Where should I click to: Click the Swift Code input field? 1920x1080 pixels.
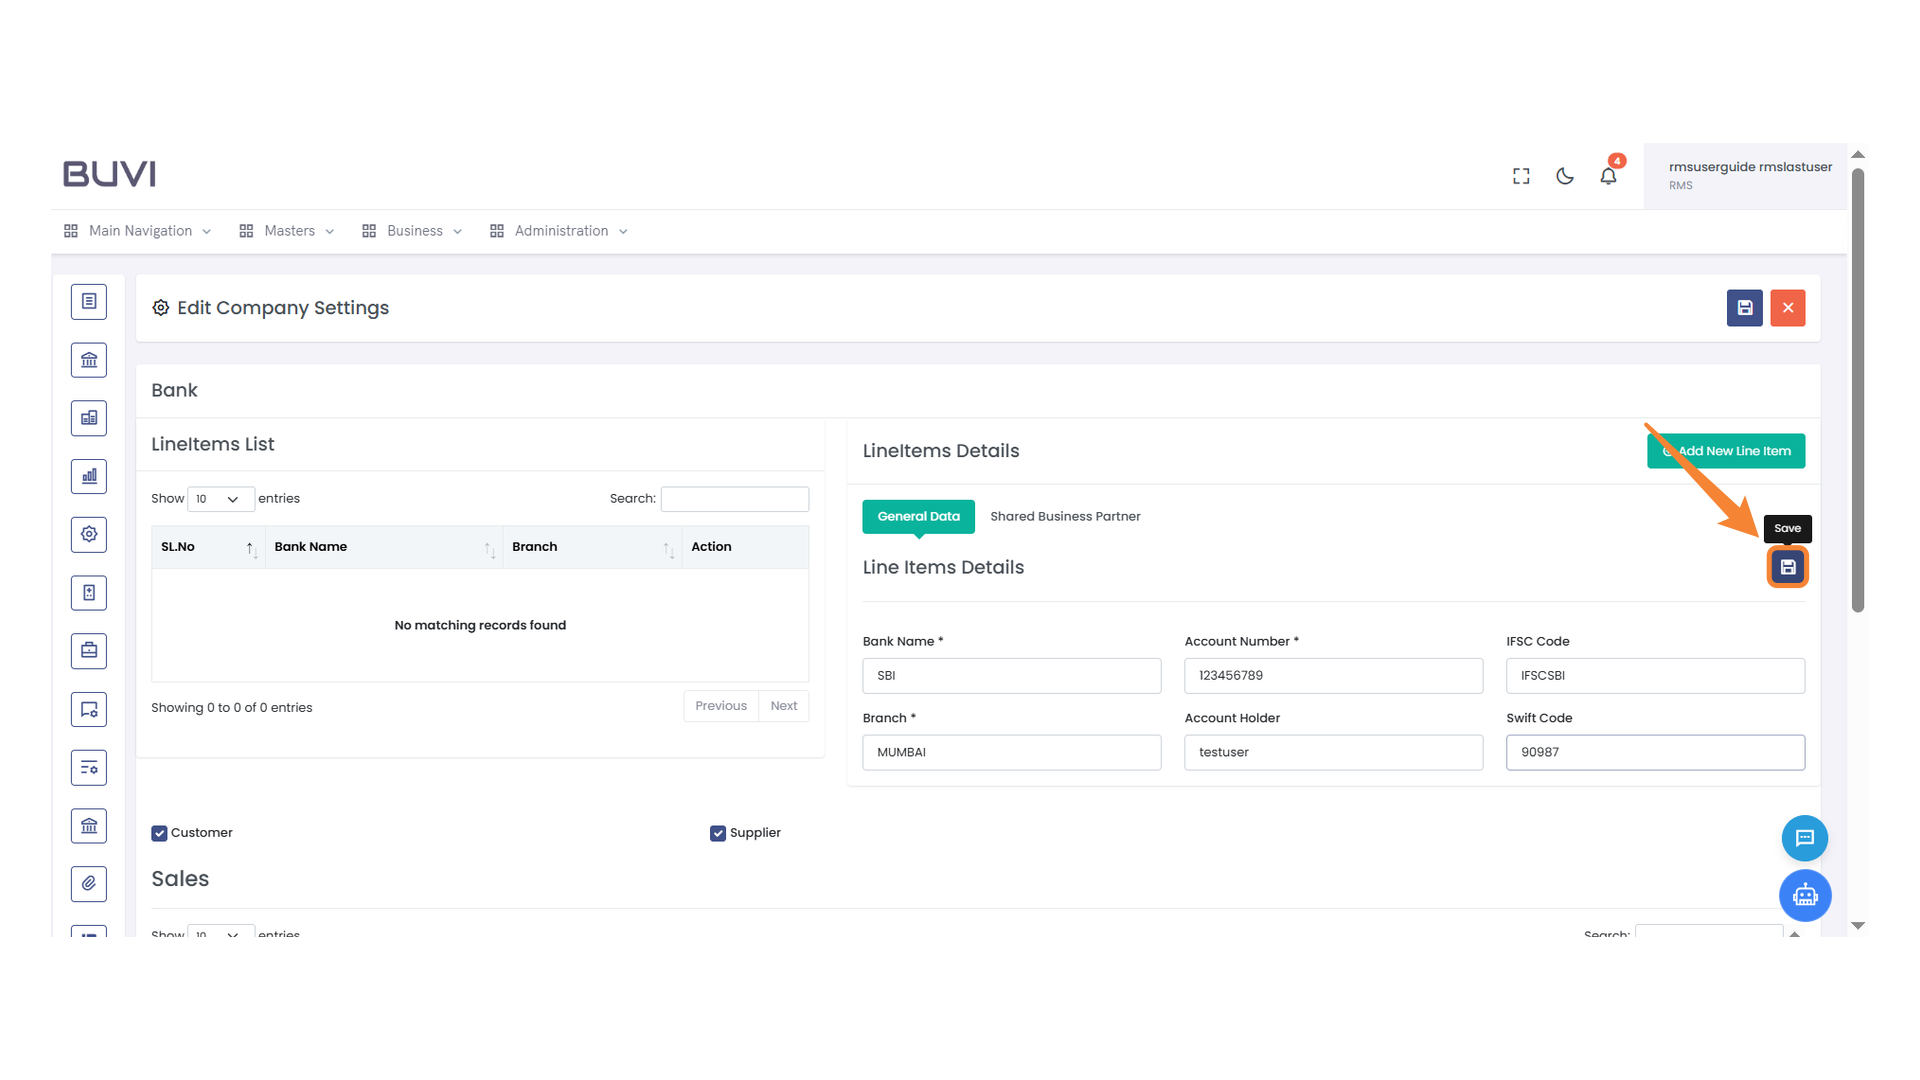coord(1654,752)
